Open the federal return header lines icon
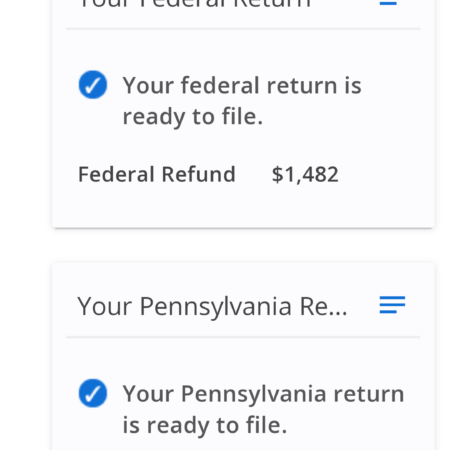Screen dimensions: 450x450 click(x=388, y=3)
